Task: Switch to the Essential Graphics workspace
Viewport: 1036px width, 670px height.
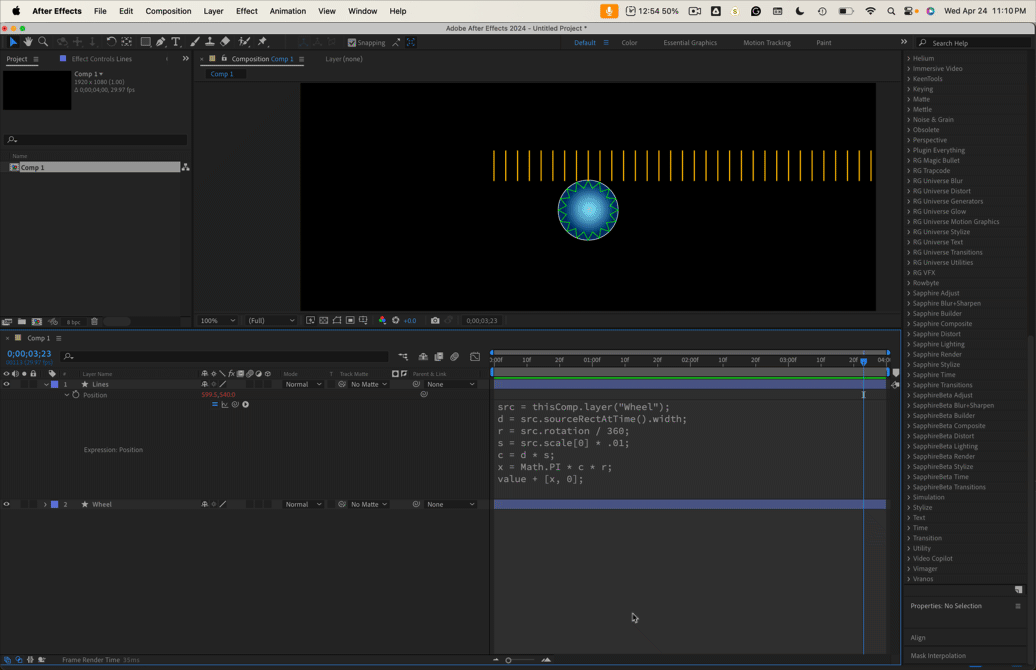Action: (x=690, y=42)
